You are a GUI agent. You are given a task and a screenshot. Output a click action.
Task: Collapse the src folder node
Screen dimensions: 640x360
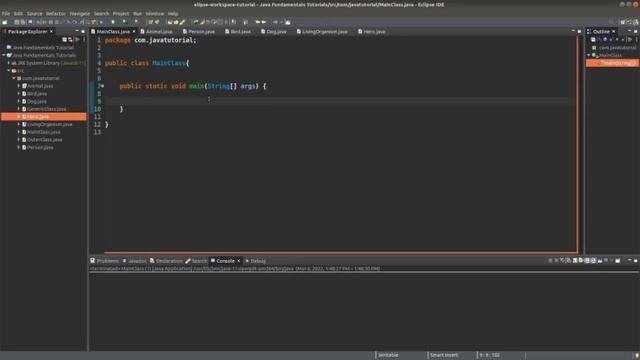[9, 71]
